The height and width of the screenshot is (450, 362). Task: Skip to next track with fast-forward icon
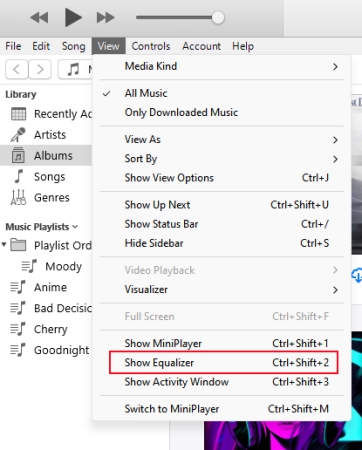point(105,17)
